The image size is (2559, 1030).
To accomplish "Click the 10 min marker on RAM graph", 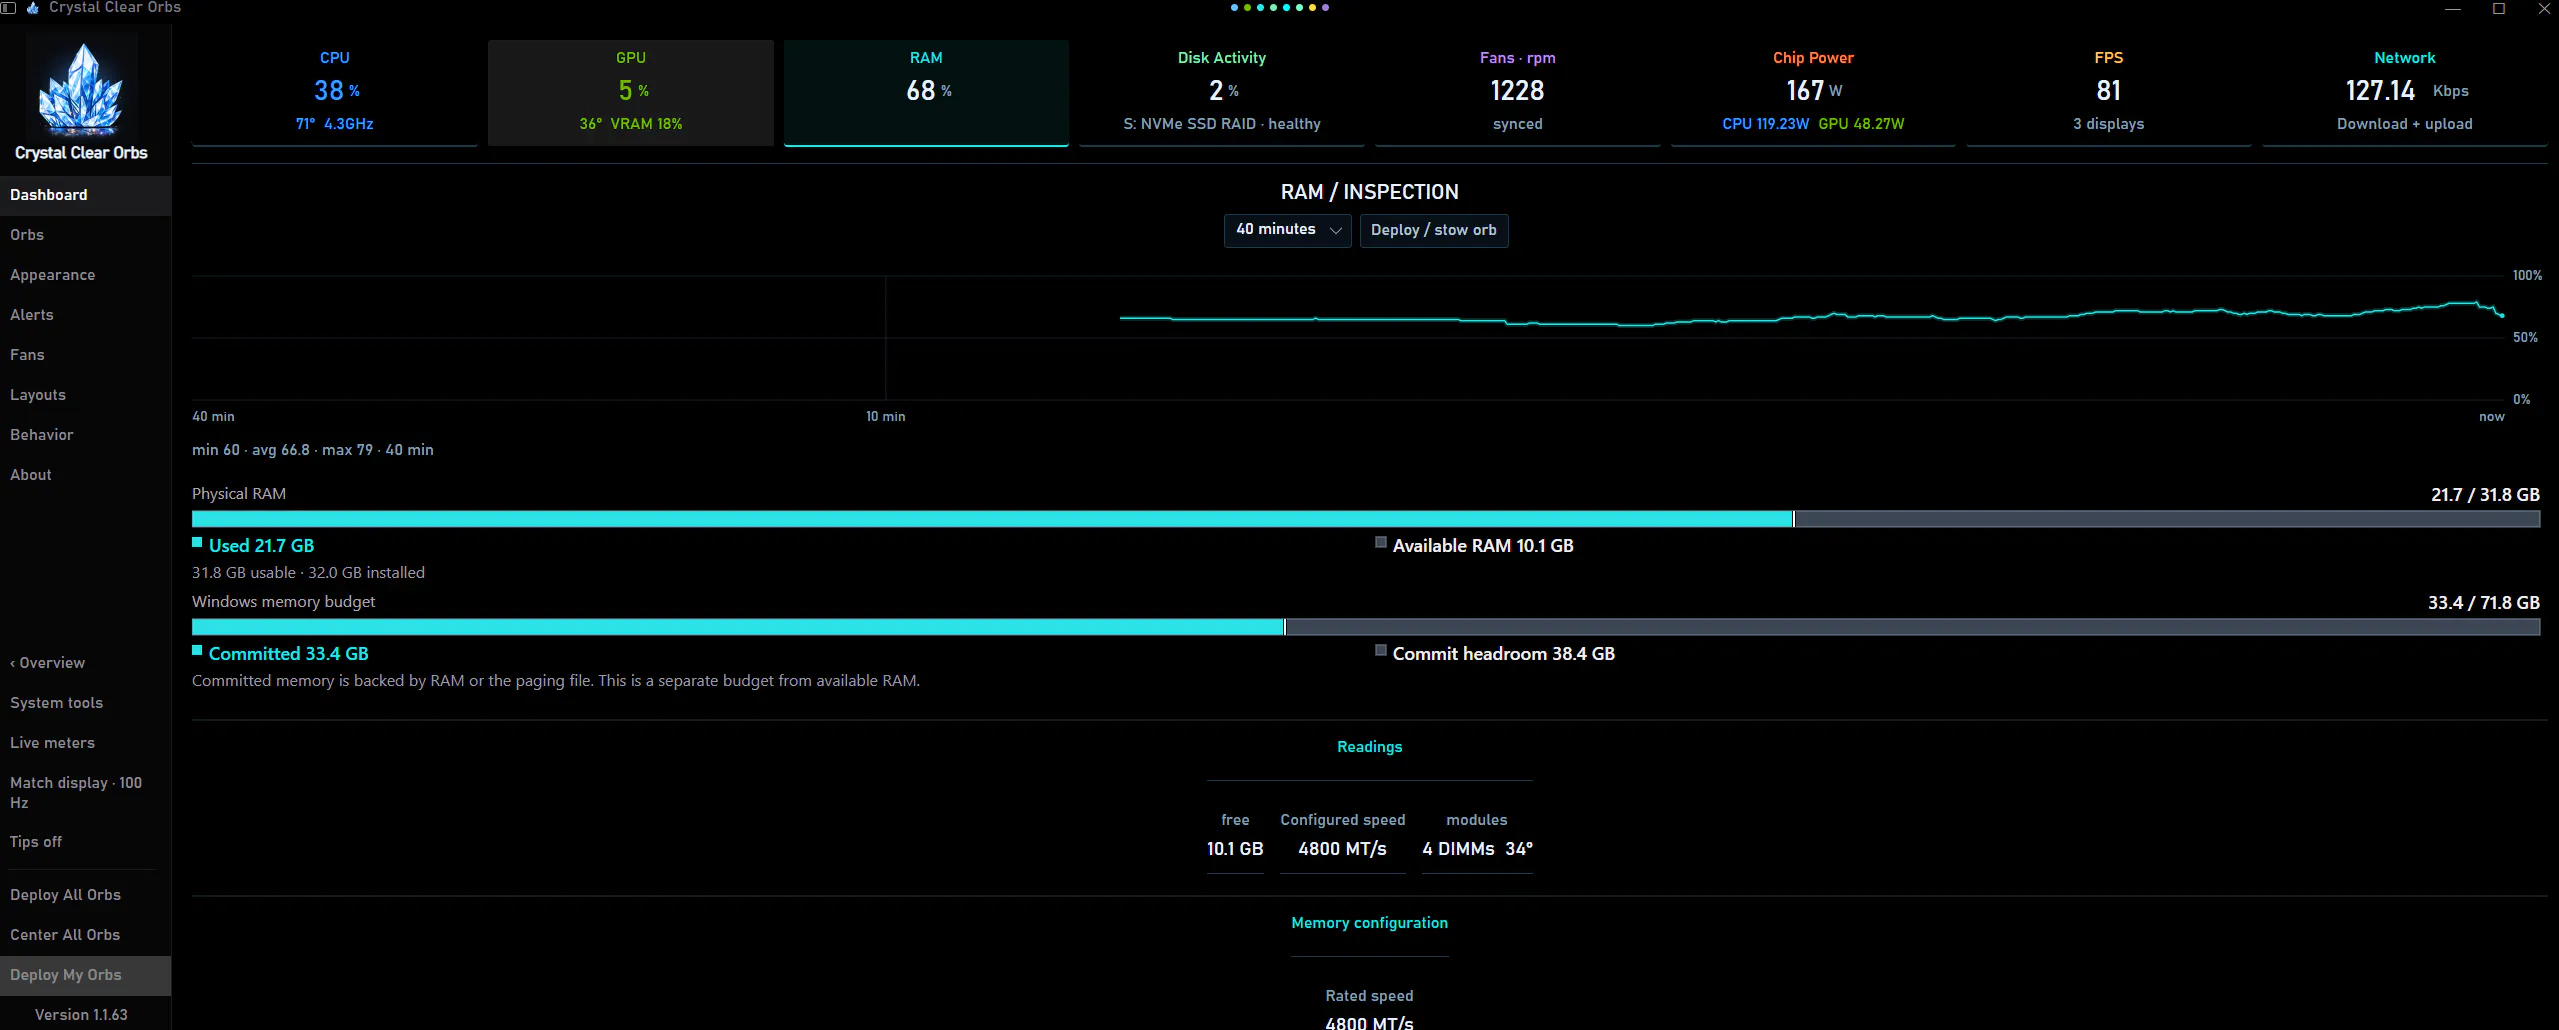I will 885,417.
